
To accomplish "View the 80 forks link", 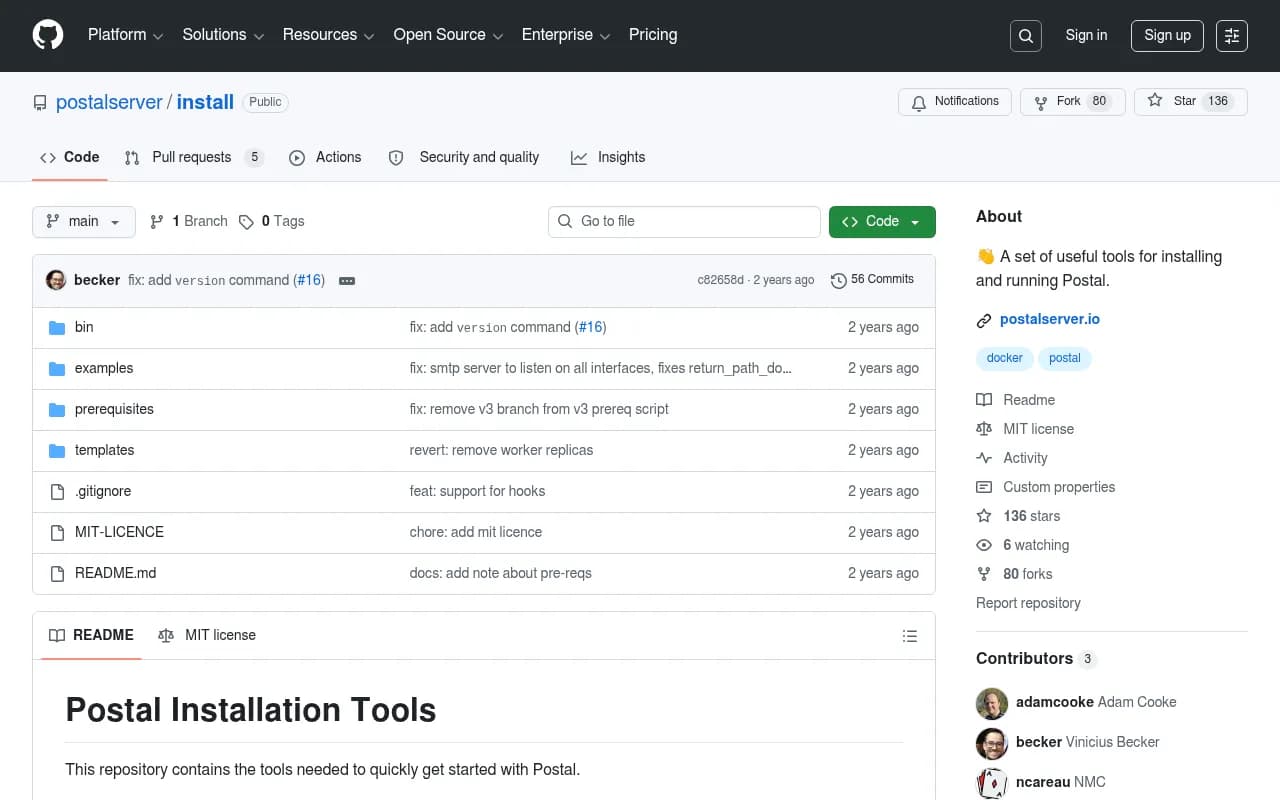I will [x=1014, y=574].
